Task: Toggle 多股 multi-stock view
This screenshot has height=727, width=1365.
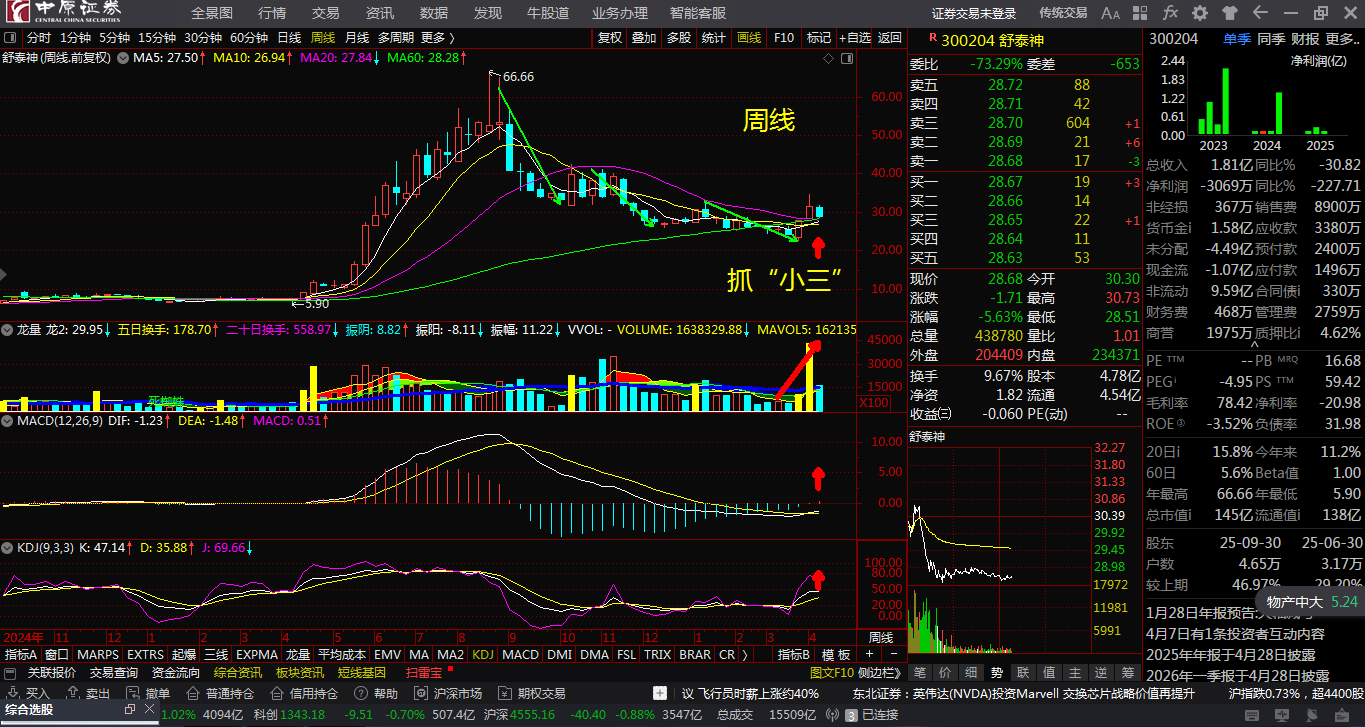Action: point(679,38)
